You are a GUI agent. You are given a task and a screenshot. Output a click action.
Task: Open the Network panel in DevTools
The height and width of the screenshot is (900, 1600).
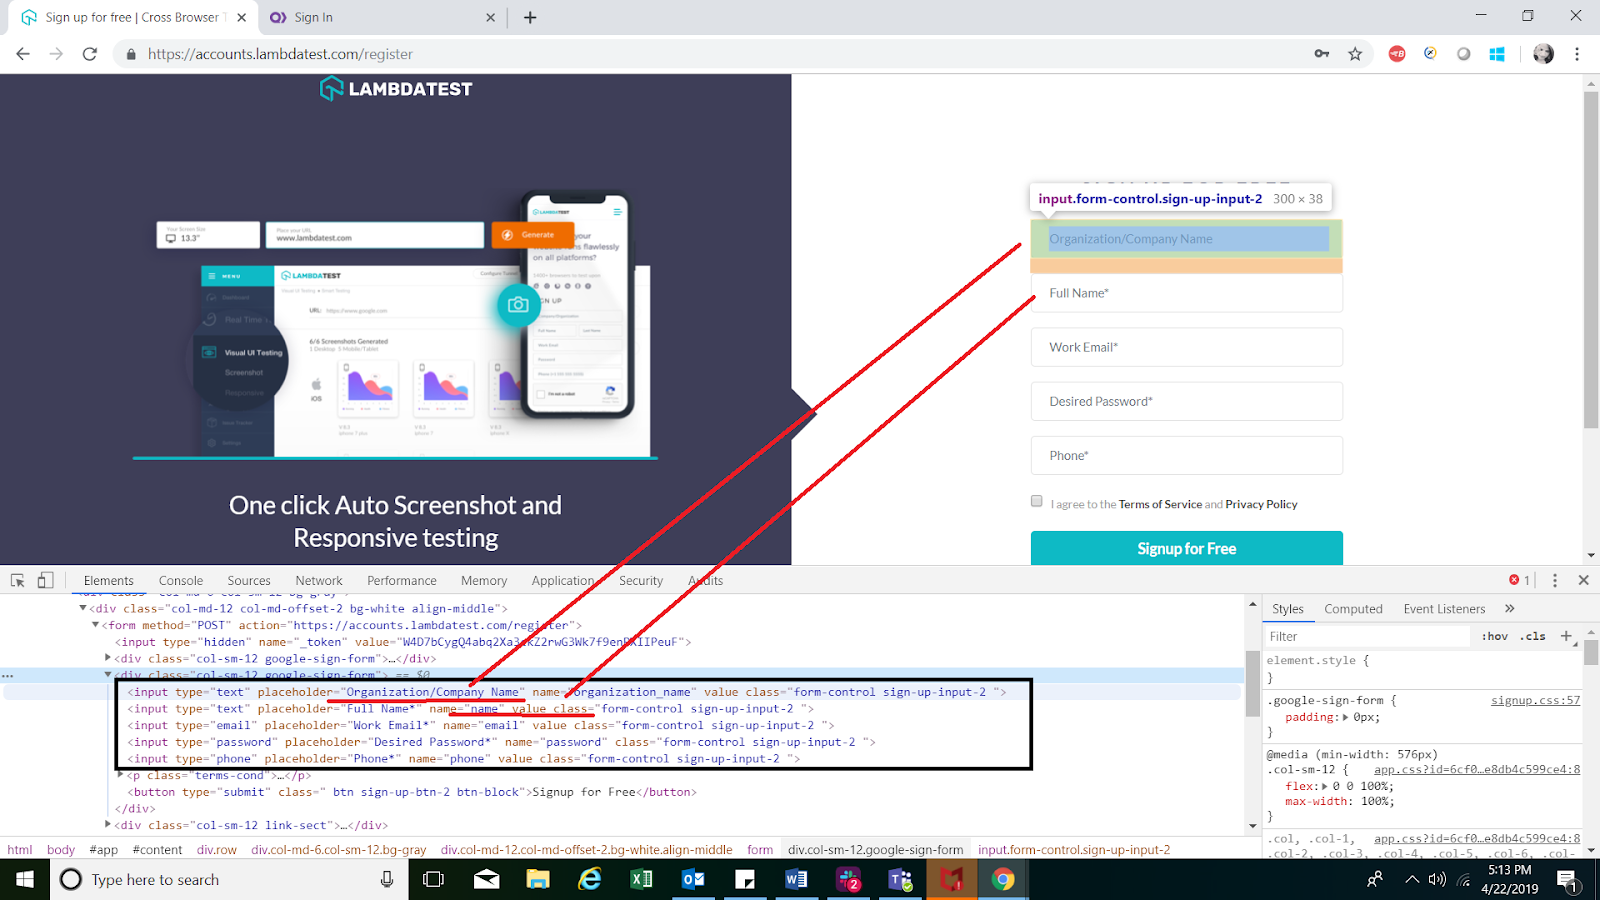[318, 580]
